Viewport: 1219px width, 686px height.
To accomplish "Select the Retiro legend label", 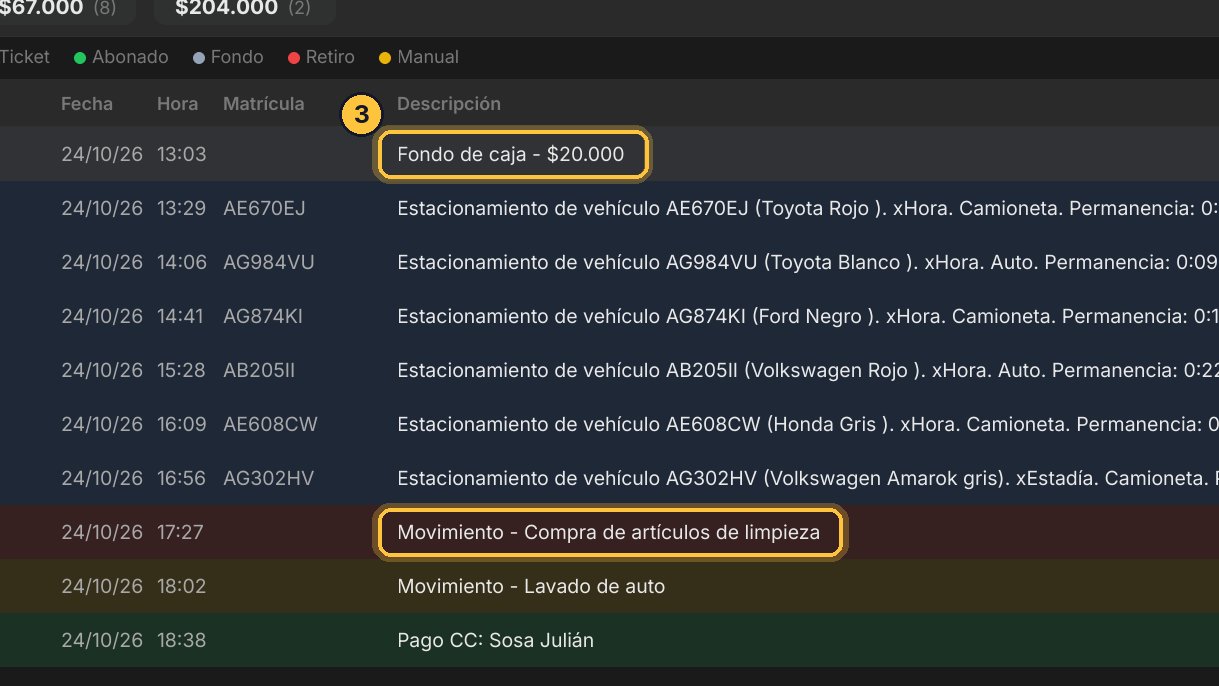I will [330, 57].
